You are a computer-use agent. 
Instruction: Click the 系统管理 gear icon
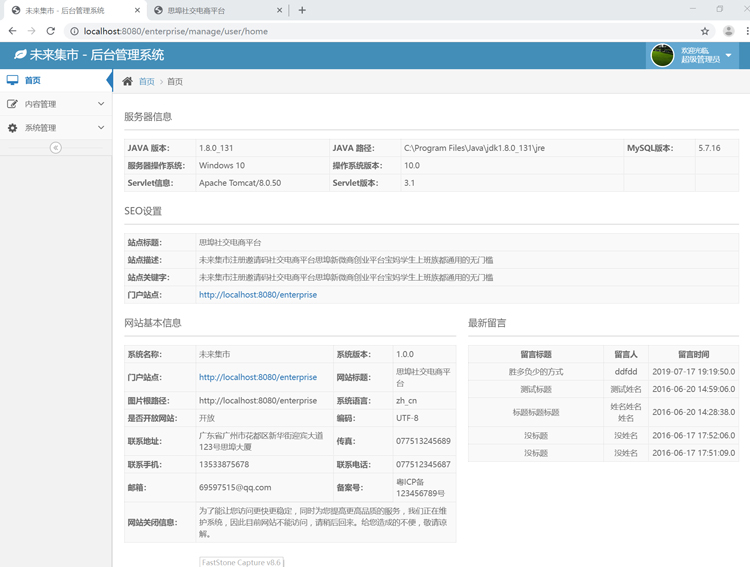tap(12, 128)
